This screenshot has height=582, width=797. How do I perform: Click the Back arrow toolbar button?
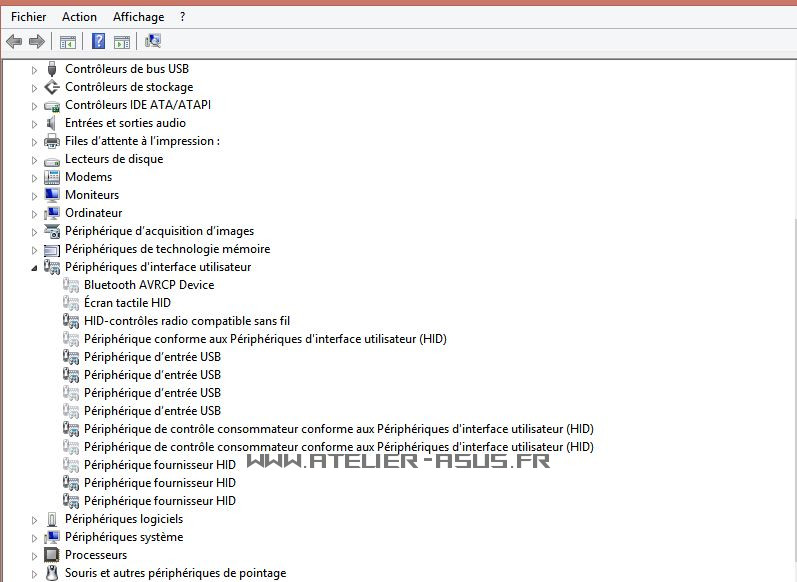14,41
